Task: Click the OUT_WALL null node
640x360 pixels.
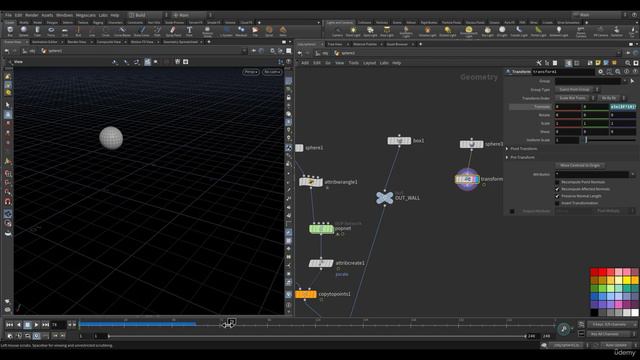Action: [384, 198]
